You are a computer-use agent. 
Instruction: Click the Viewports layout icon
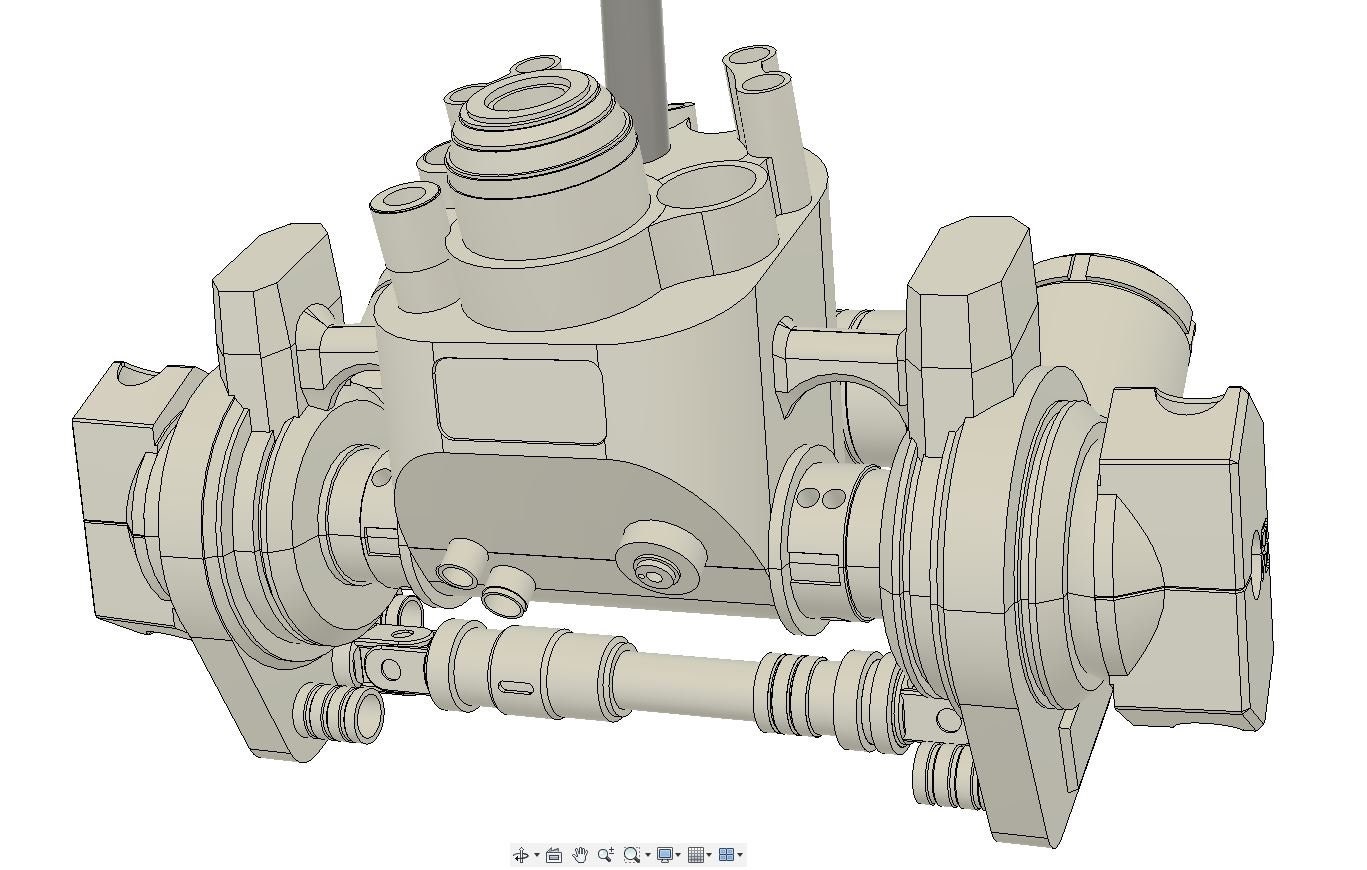pyautogui.click(x=726, y=855)
